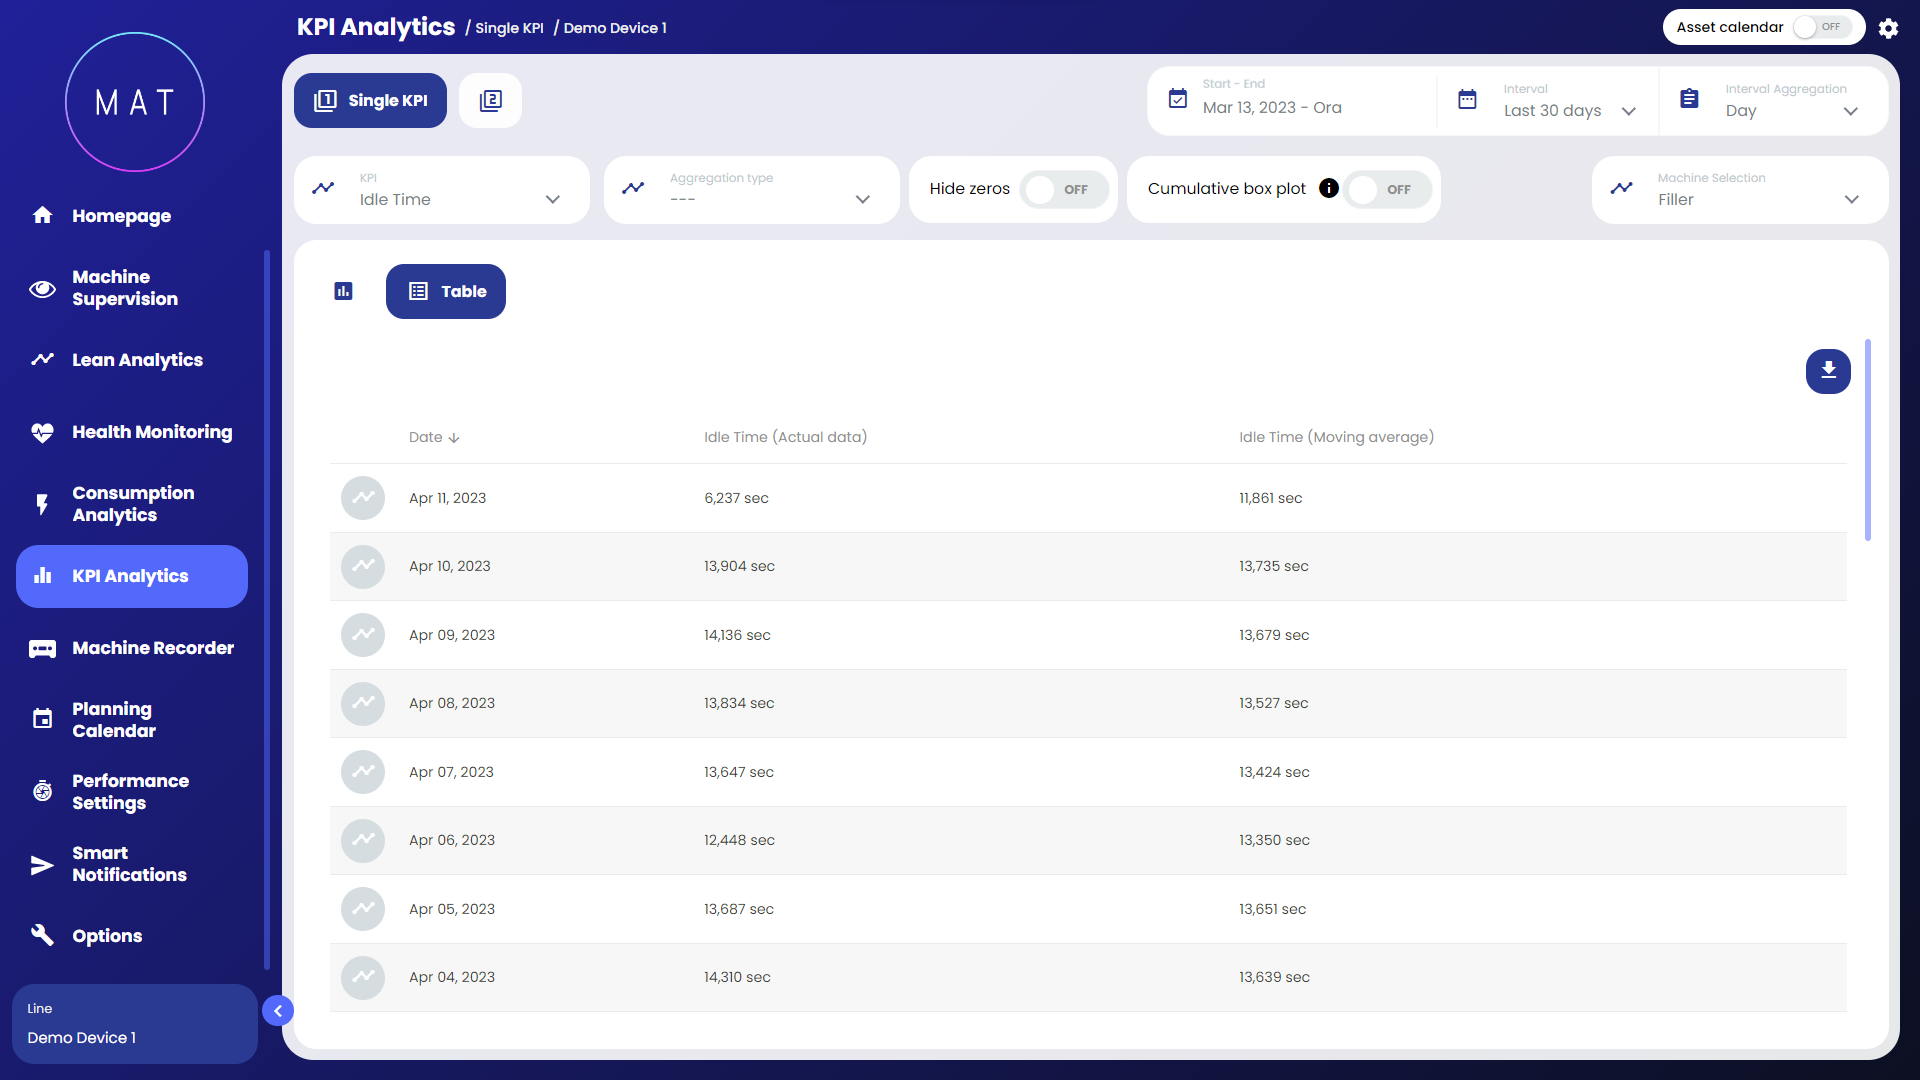Click the trend icon for Apr 07, 2023
The image size is (1920, 1080).
click(x=363, y=772)
